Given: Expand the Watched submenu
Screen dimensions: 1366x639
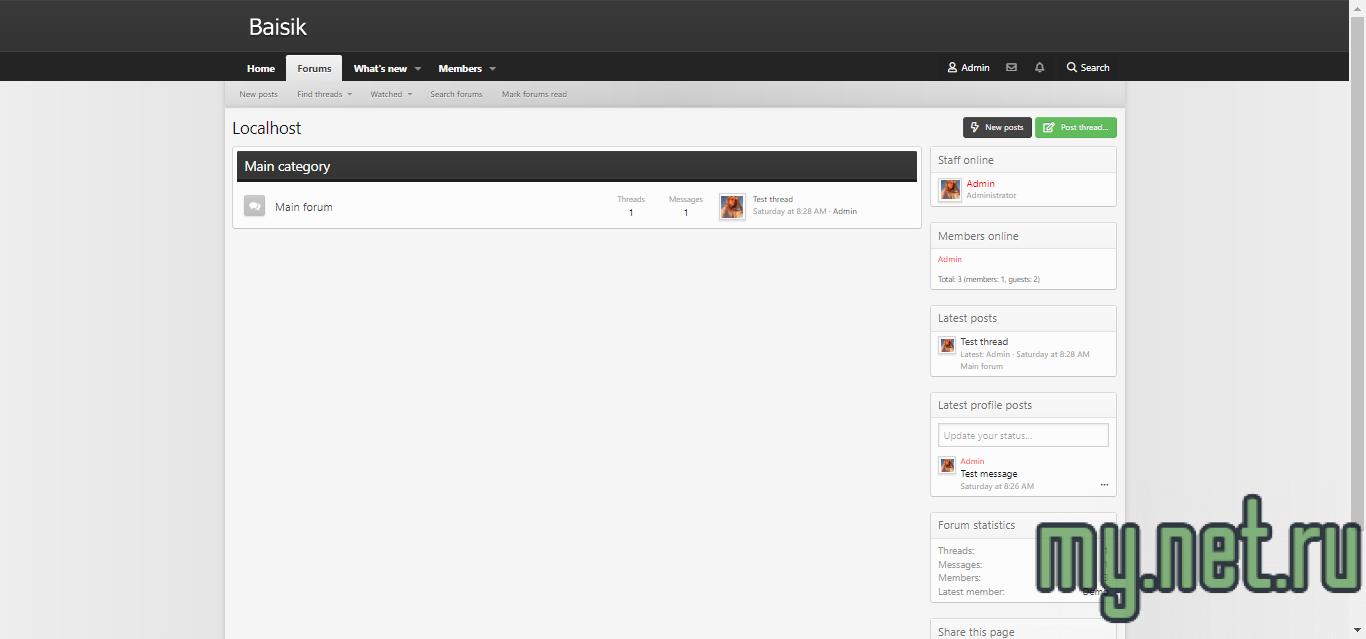Looking at the screenshot, I should coord(410,95).
